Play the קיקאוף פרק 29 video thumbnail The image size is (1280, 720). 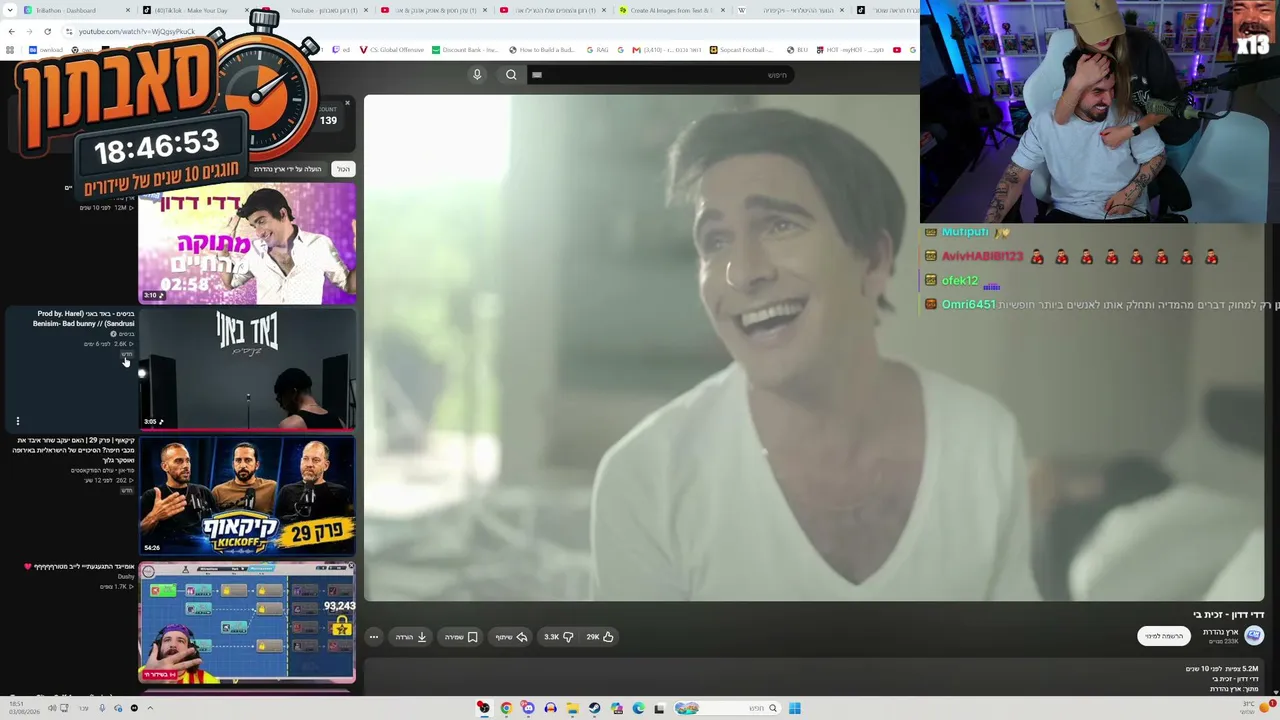point(247,495)
